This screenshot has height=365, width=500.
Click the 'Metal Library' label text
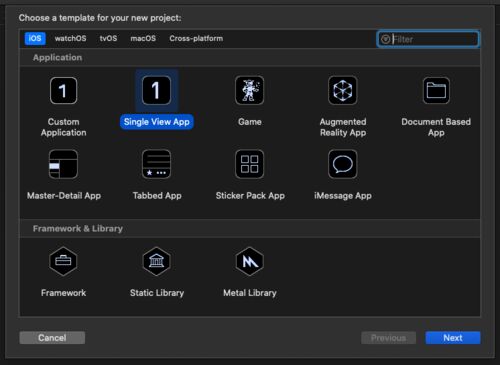click(250, 293)
